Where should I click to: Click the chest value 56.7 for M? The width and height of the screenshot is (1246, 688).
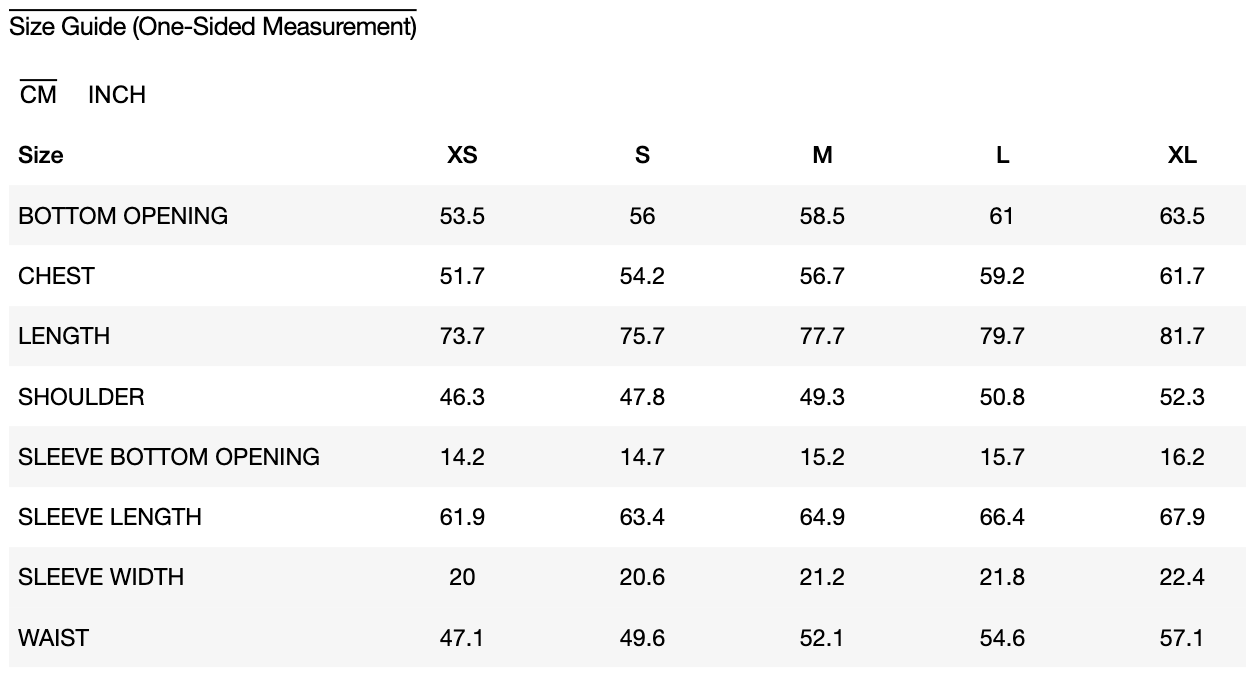pos(822,276)
